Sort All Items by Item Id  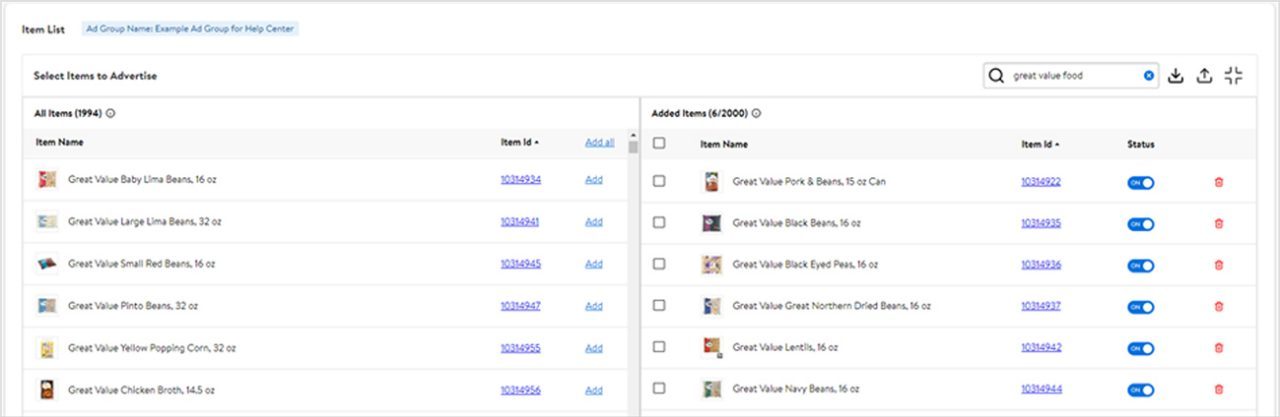(x=520, y=143)
